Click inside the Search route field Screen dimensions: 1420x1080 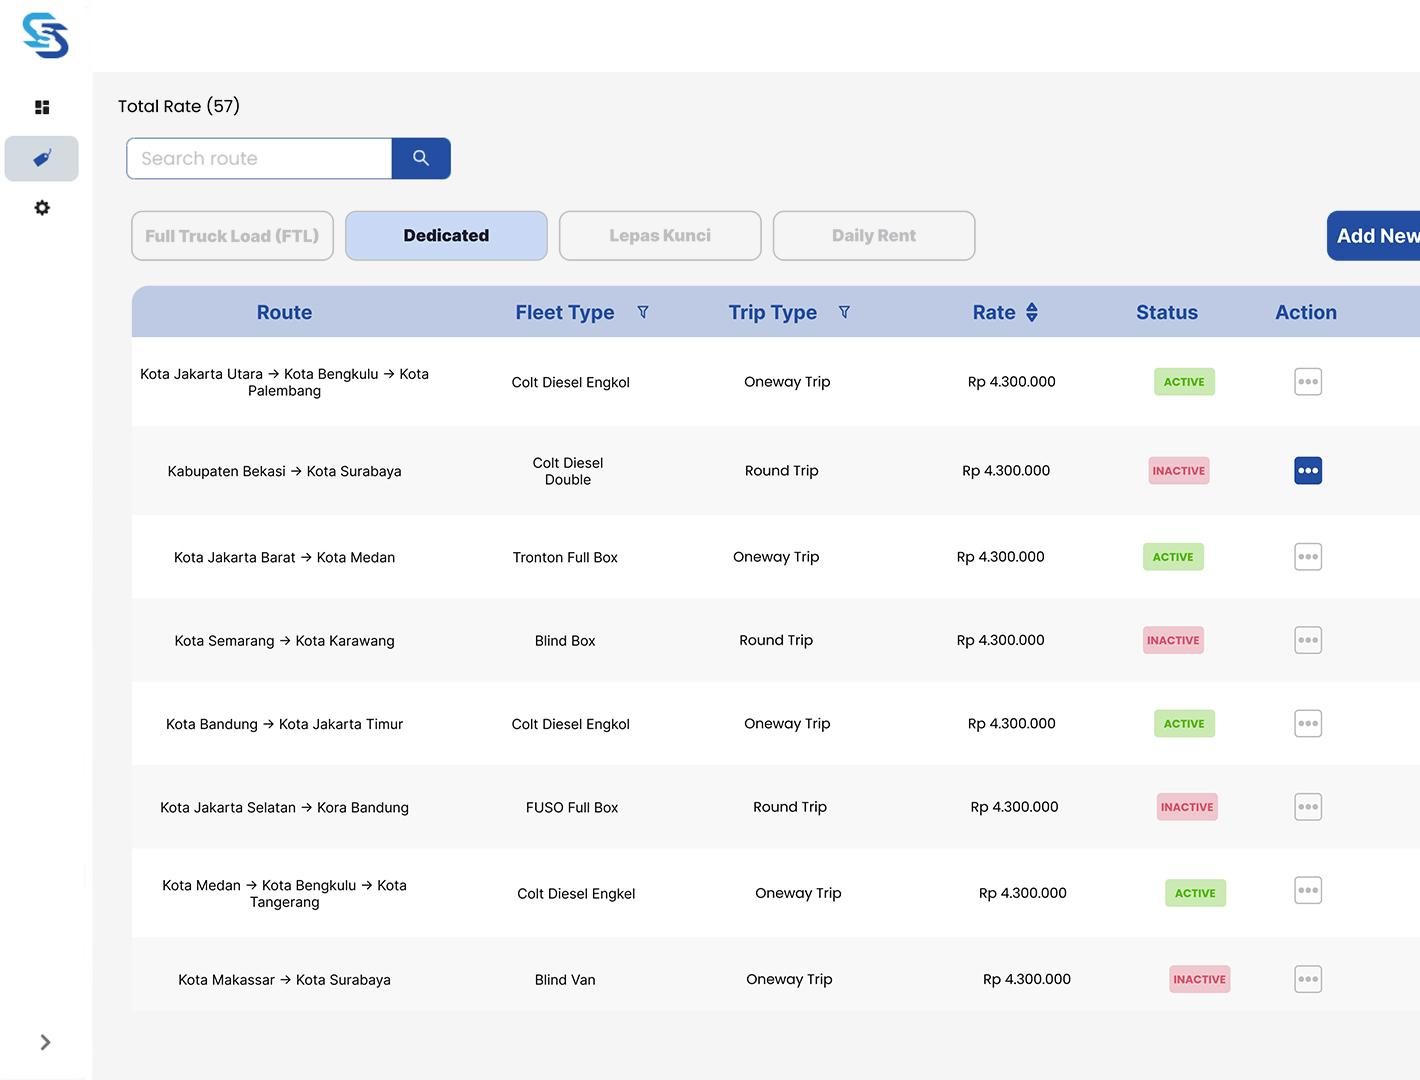pyautogui.click(x=259, y=158)
